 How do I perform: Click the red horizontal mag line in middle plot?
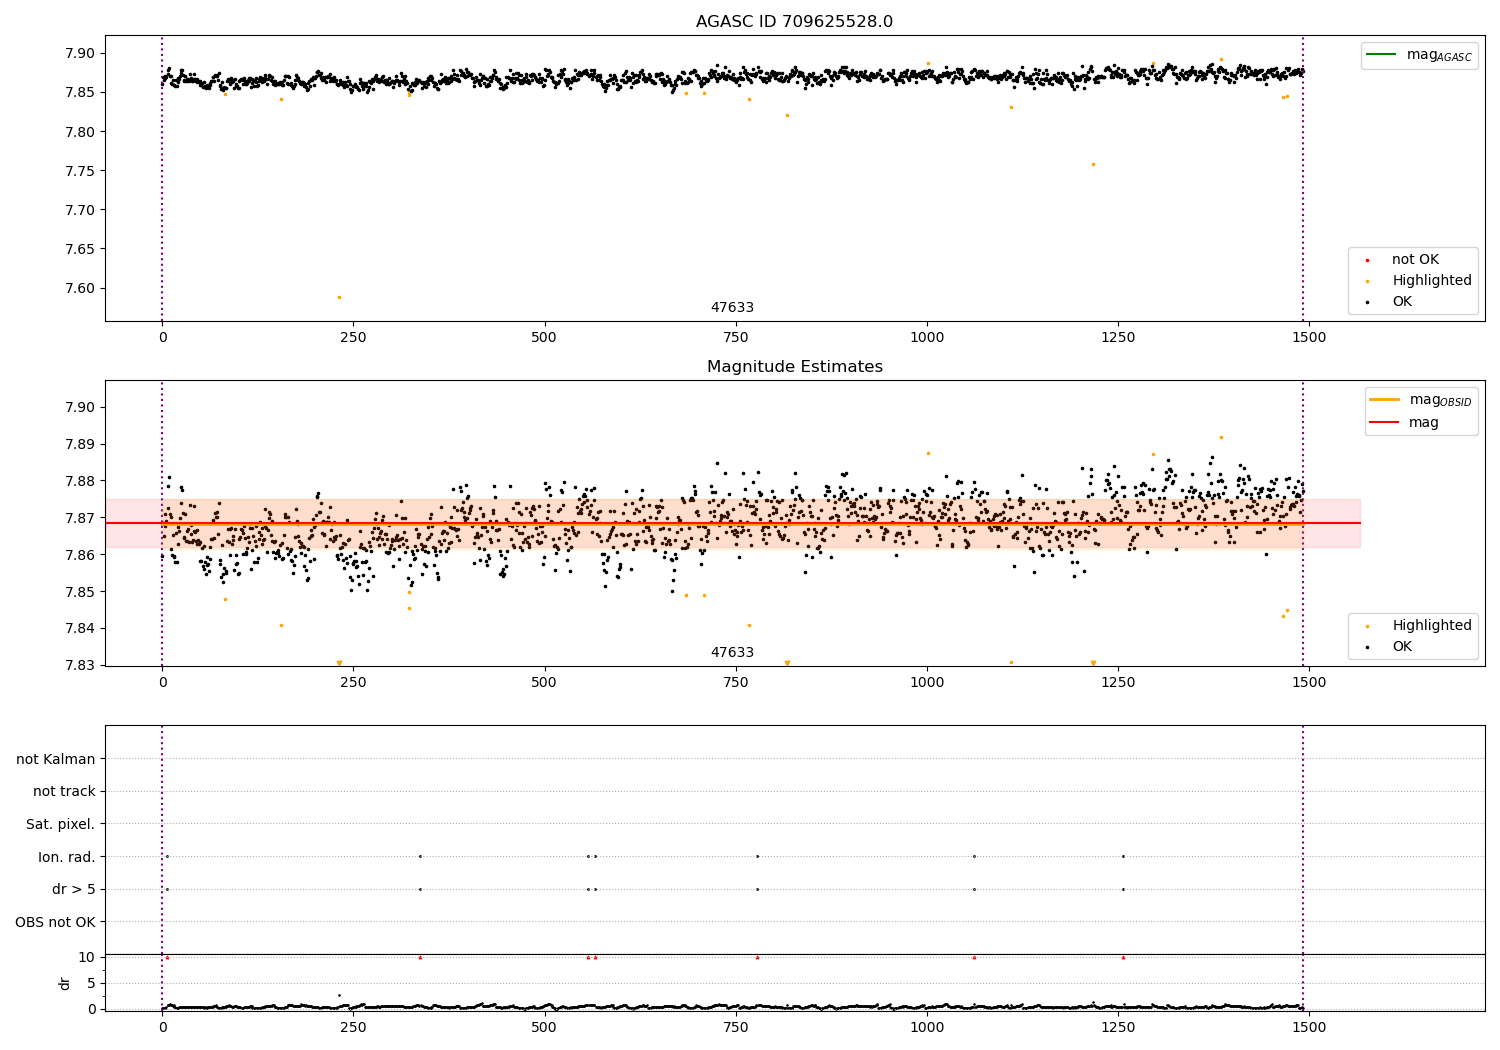click(732, 523)
